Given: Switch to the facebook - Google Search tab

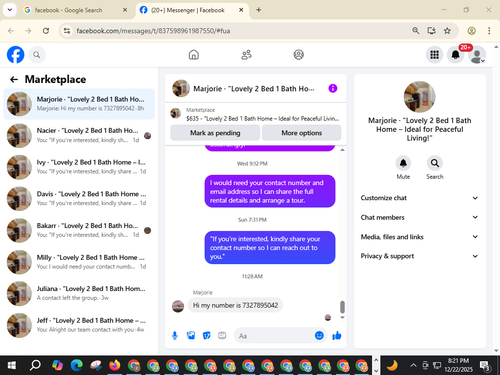Looking at the screenshot, I should 75,10.
